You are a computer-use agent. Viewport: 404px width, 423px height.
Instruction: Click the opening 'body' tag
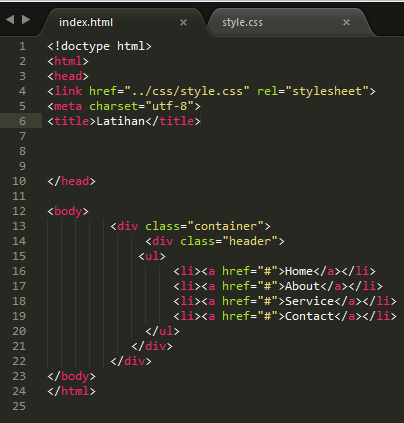tap(68, 211)
